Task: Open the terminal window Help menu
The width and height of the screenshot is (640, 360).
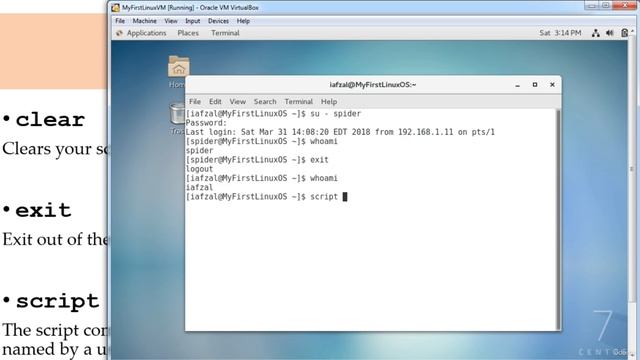Action: 329,102
